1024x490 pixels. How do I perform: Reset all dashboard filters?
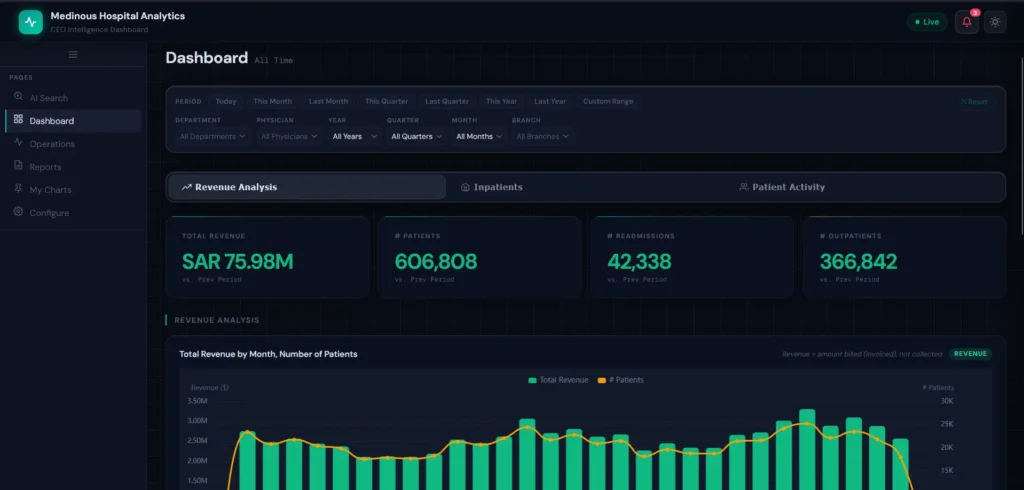tap(974, 101)
